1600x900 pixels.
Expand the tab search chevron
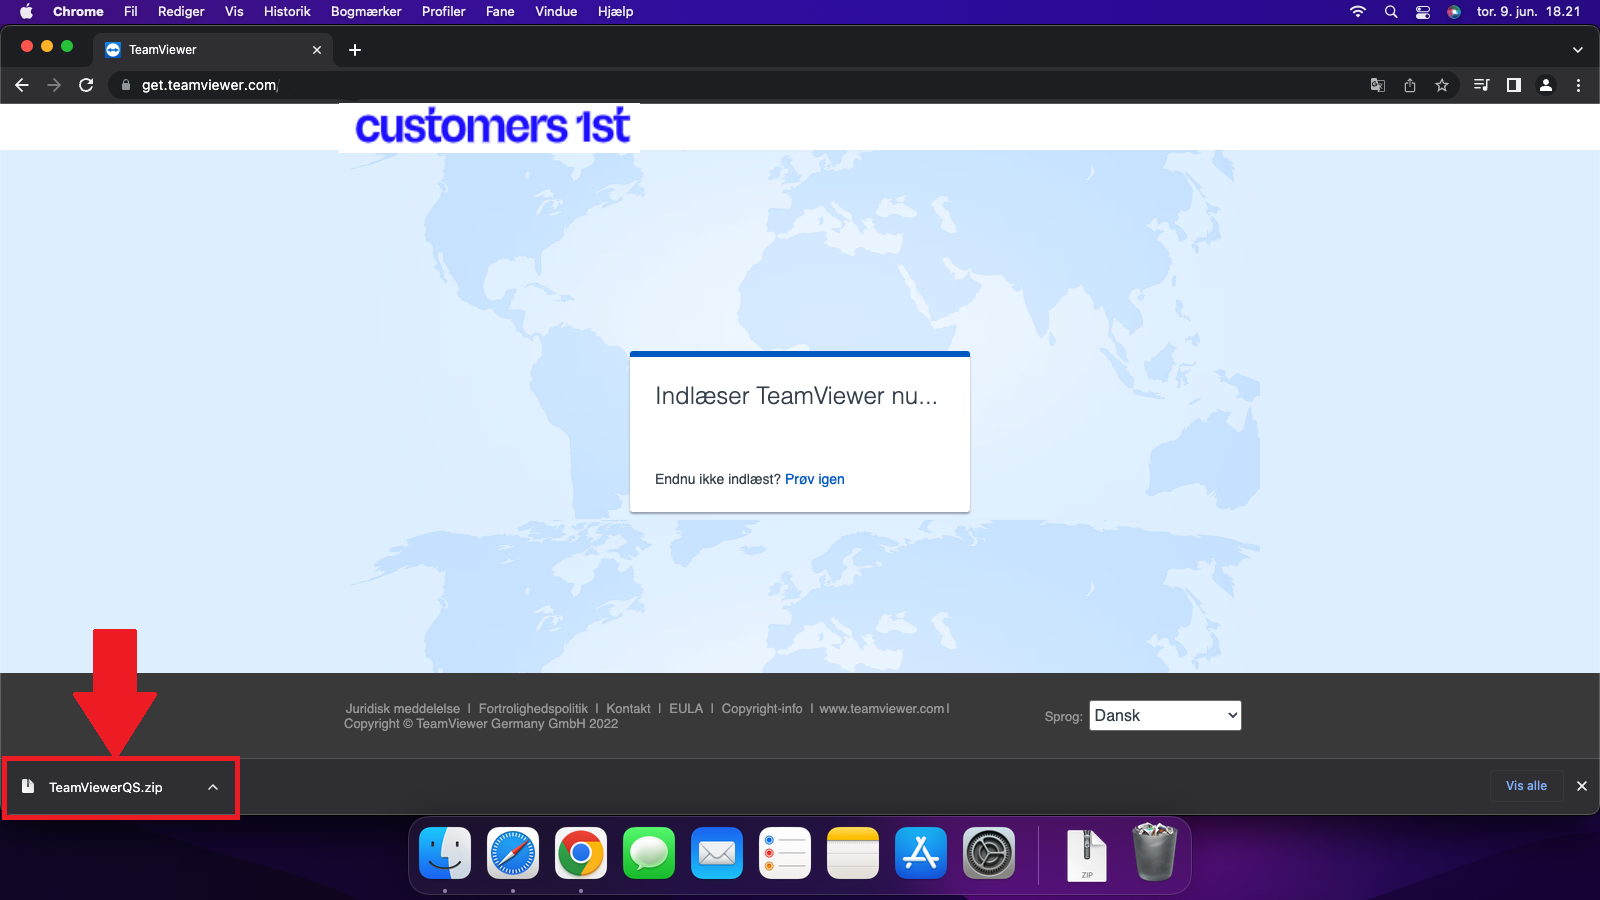click(1577, 50)
